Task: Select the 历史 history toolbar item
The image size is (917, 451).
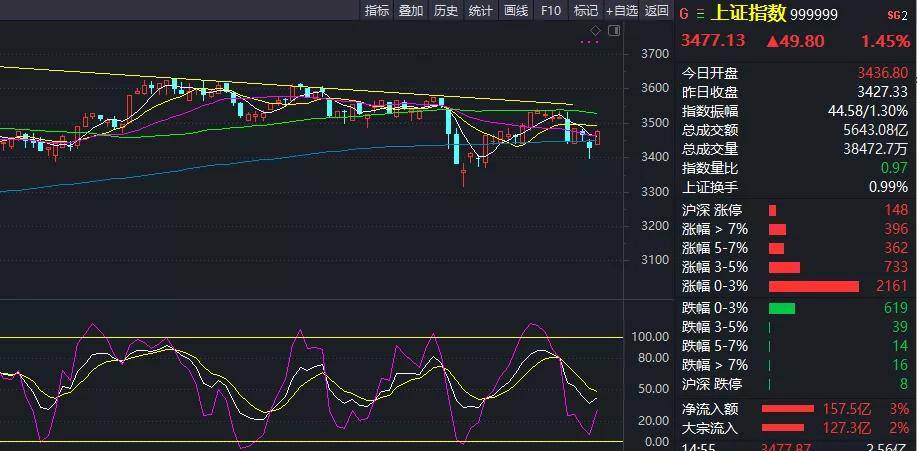Action: coord(446,11)
